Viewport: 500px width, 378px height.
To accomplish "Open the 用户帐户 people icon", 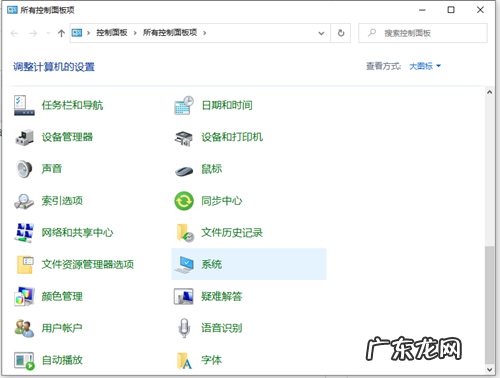I will click(24, 328).
